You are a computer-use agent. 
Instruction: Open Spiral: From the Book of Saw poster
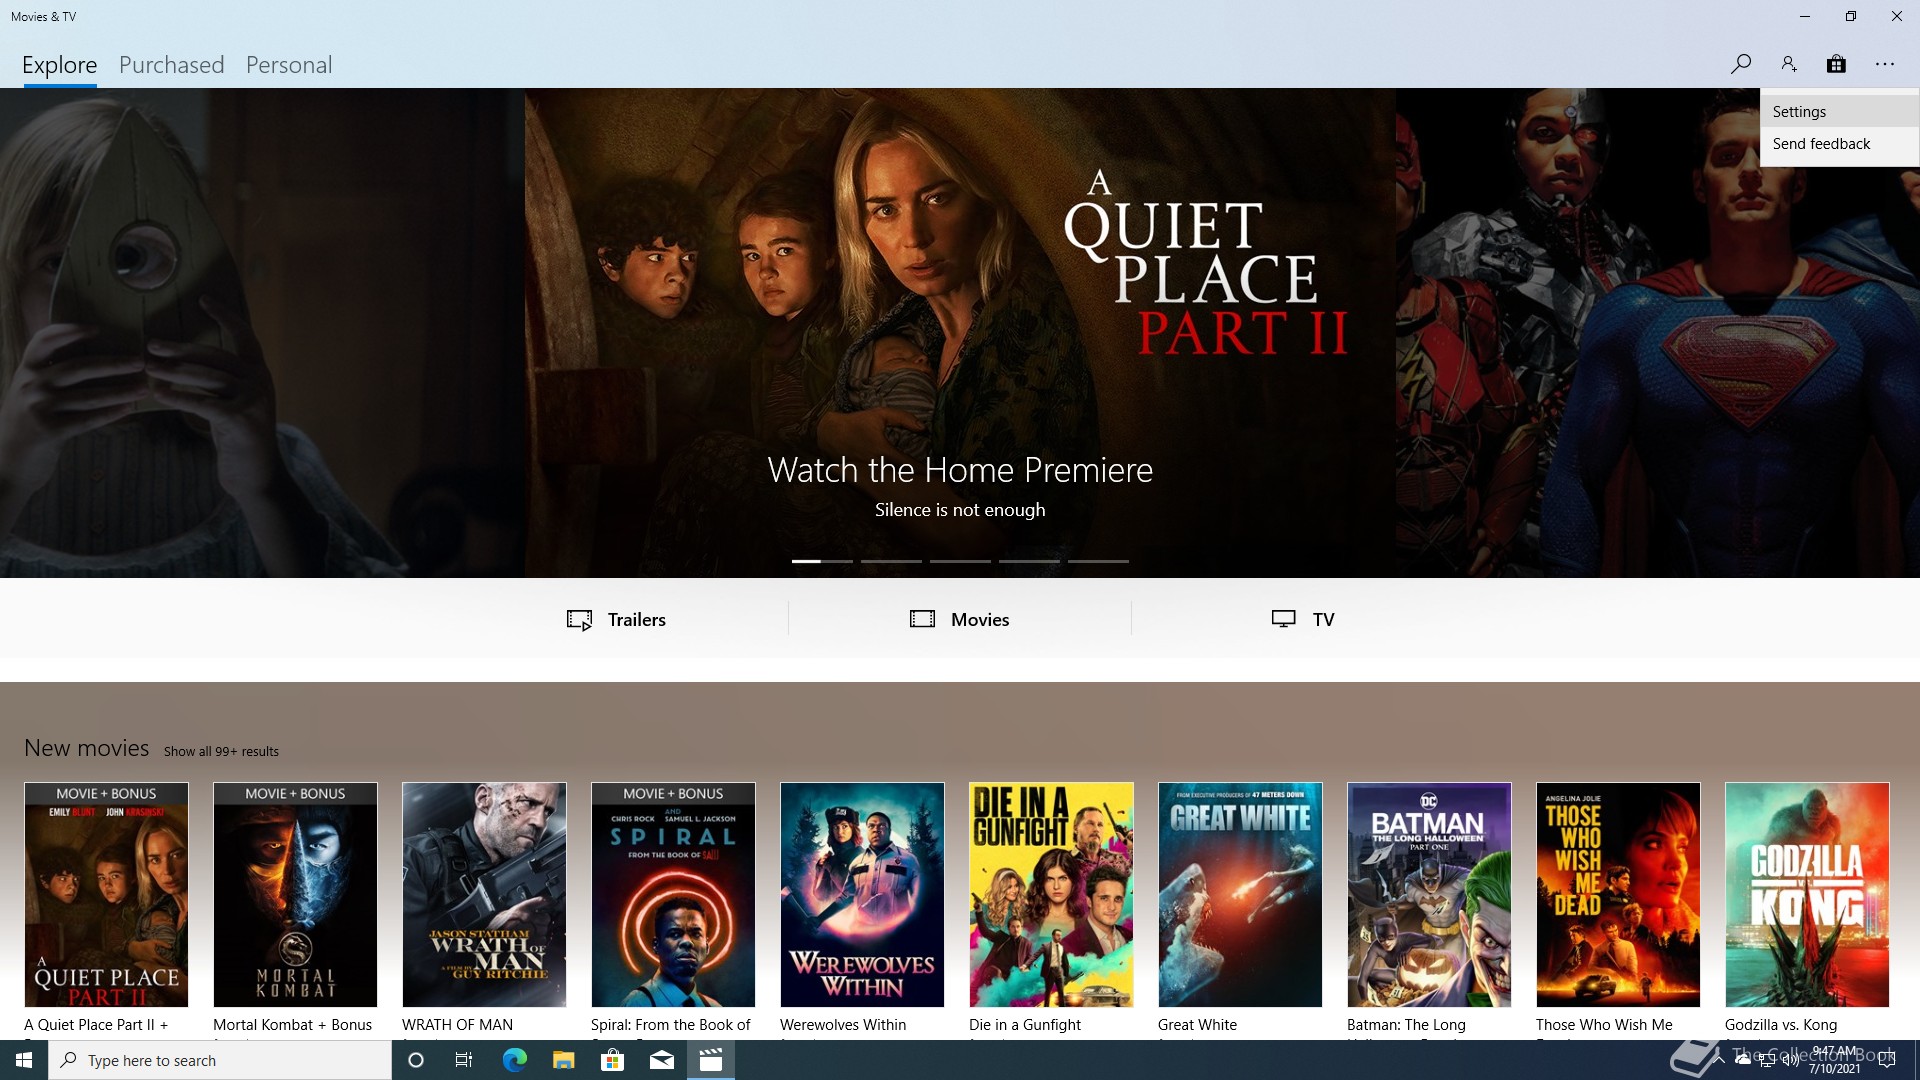pyautogui.click(x=673, y=895)
